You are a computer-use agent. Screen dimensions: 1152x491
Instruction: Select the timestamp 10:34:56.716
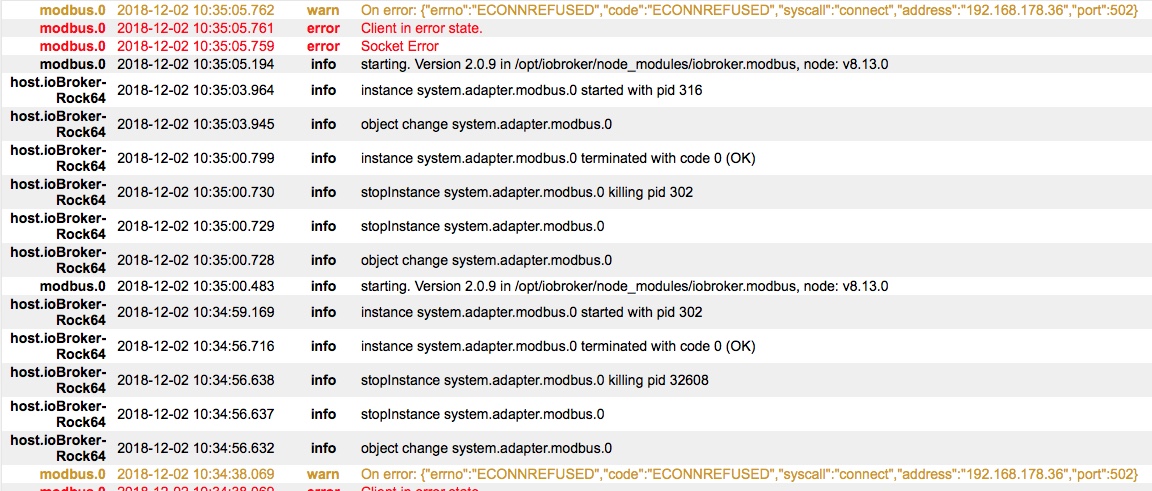tap(195, 346)
